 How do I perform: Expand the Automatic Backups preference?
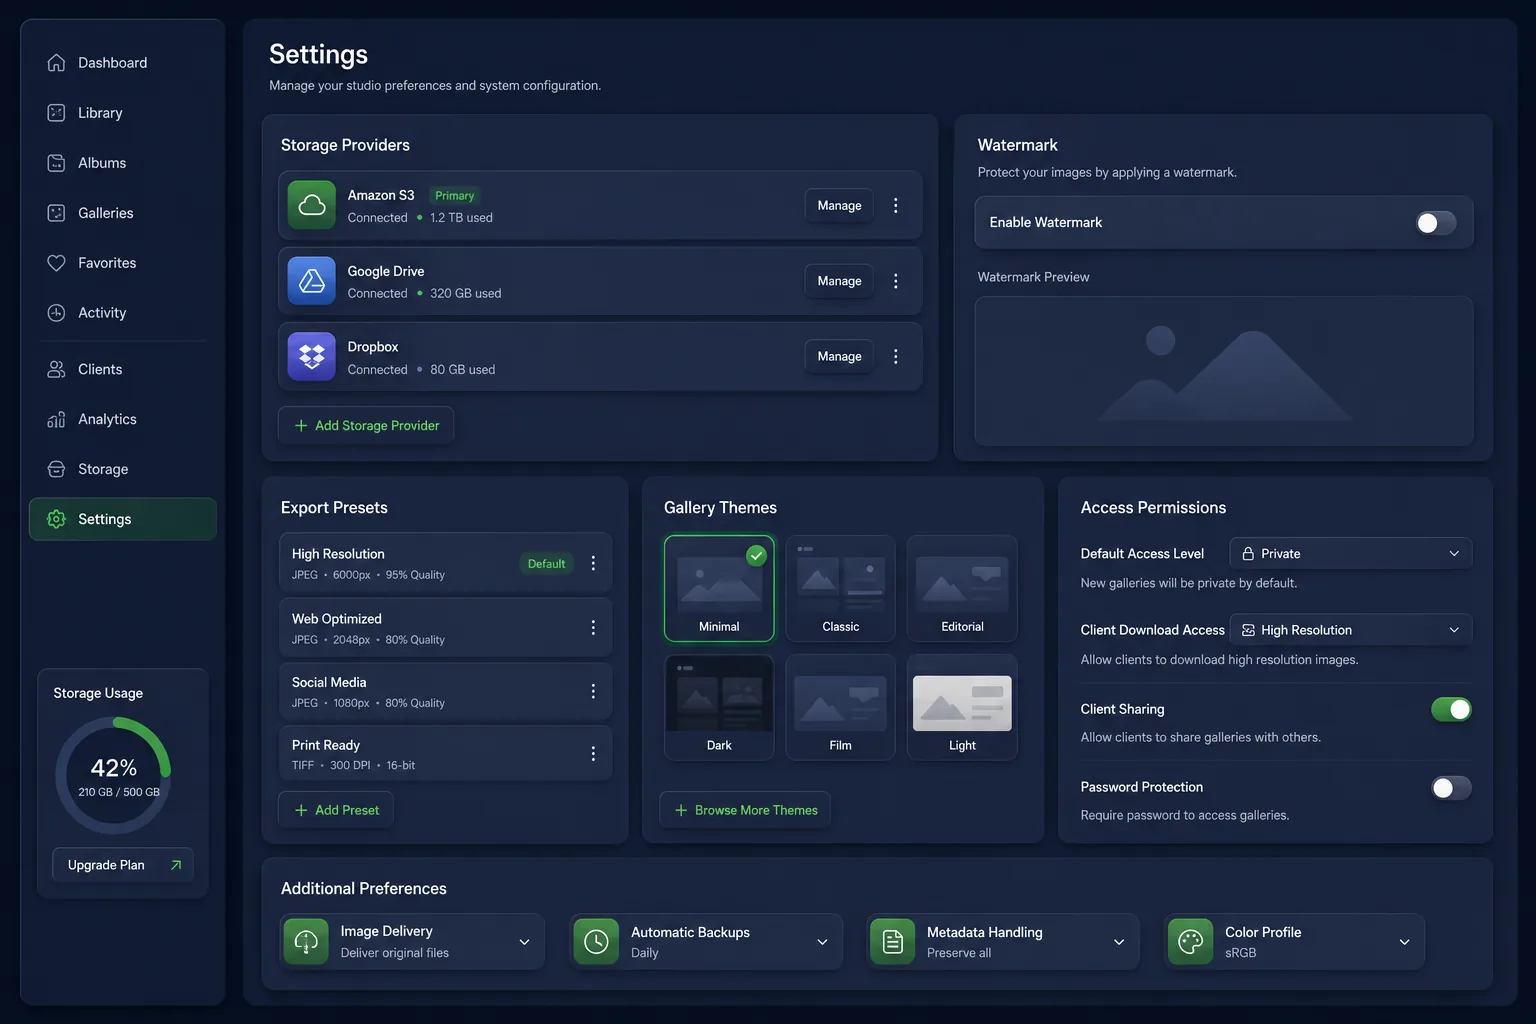pyautogui.click(x=822, y=942)
